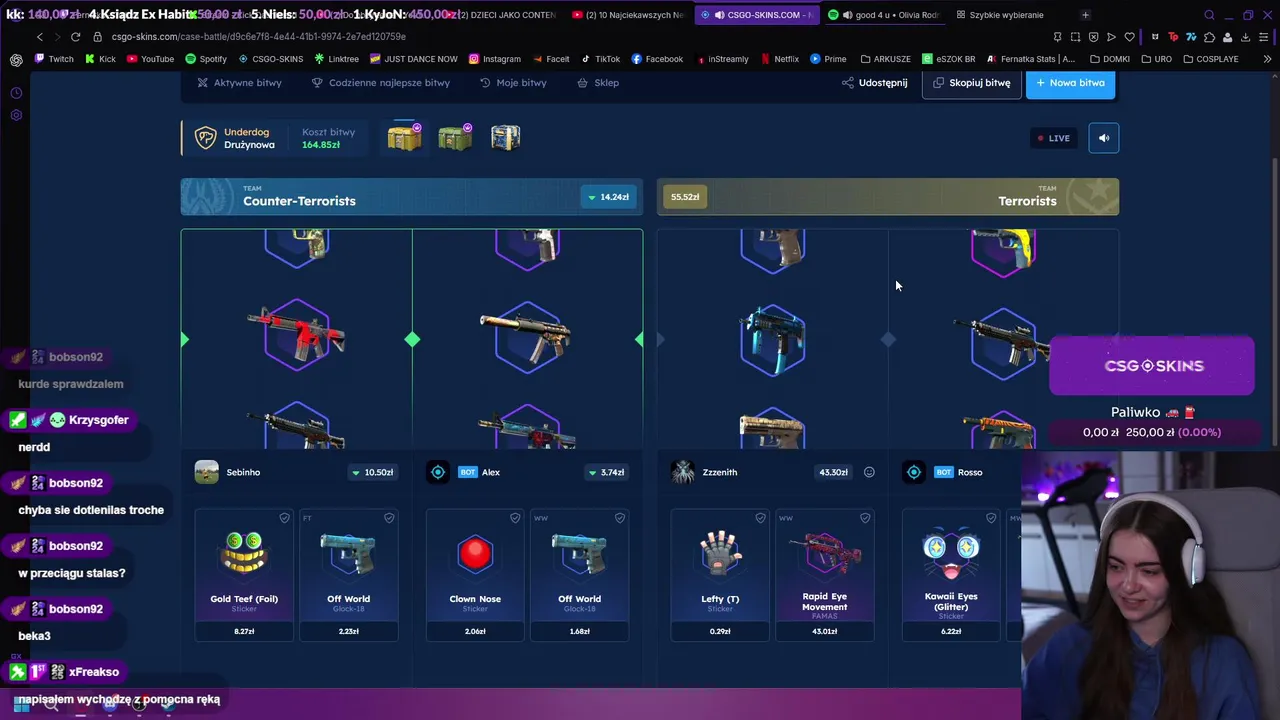Click Zzzenith's 43.30zł total badge
Image resolution: width=1280 pixels, height=720 pixels.
click(x=833, y=472)
